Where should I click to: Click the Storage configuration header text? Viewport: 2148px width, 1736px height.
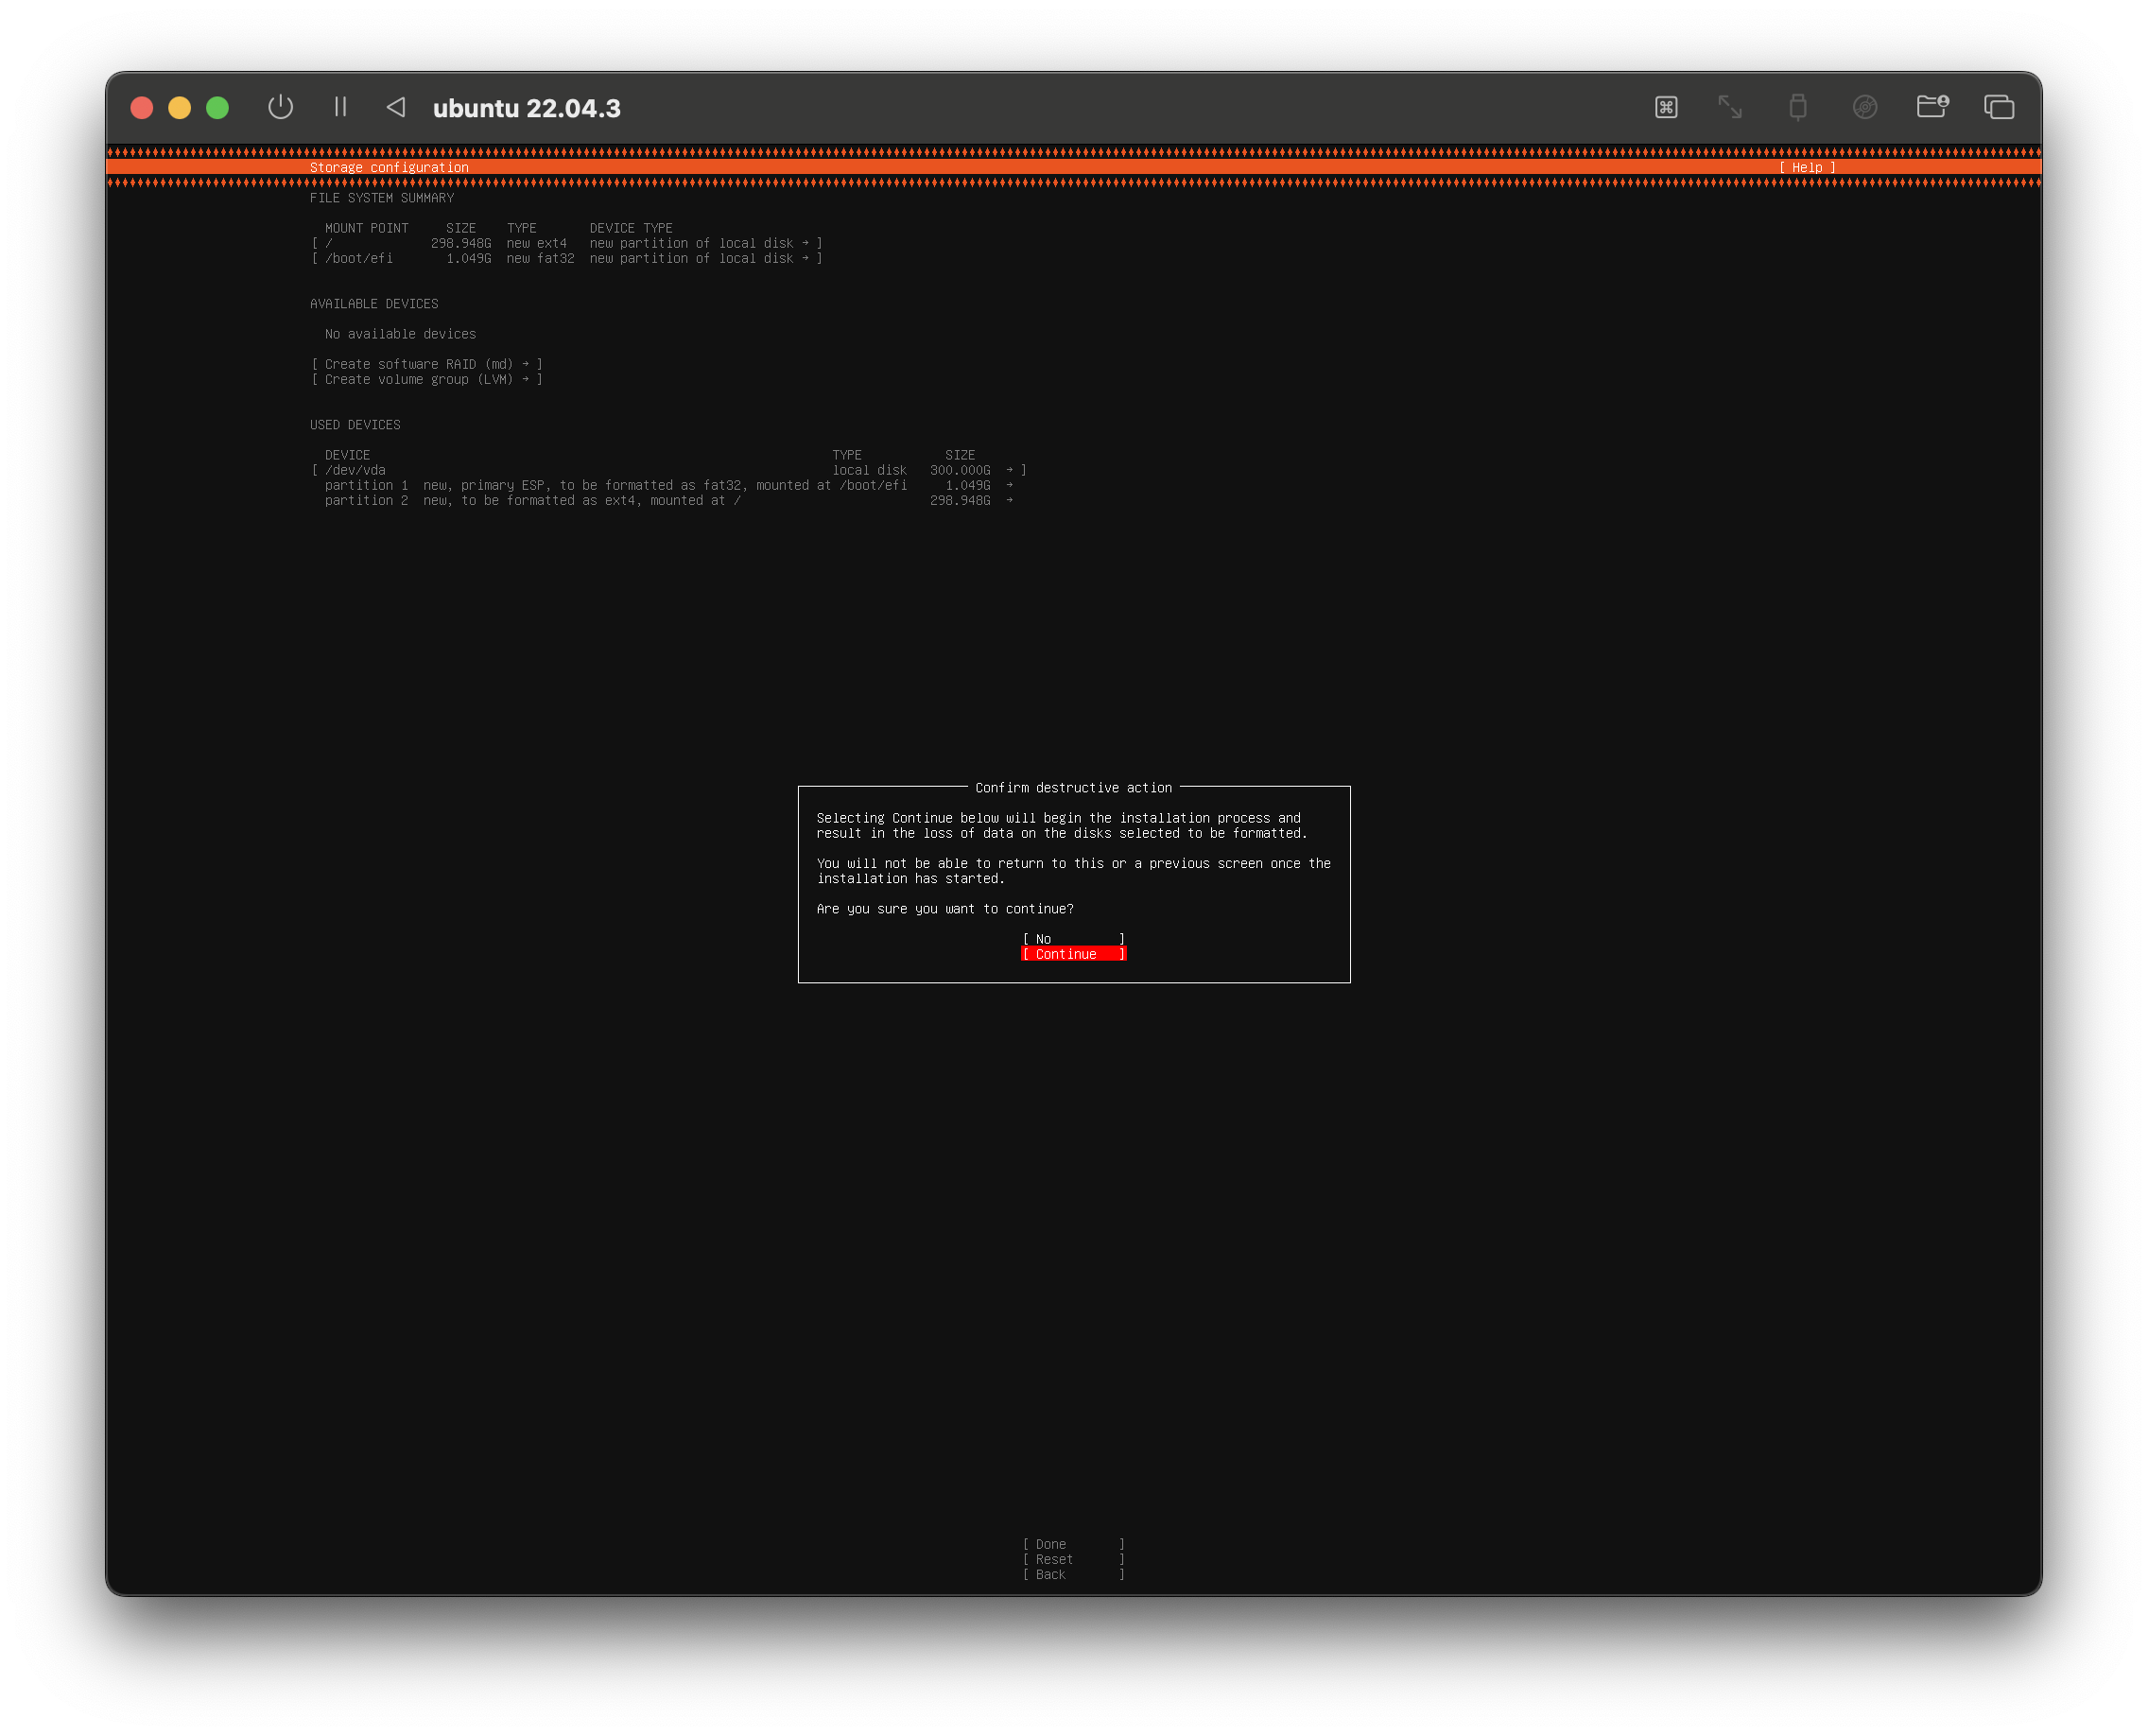coord(389,167)
